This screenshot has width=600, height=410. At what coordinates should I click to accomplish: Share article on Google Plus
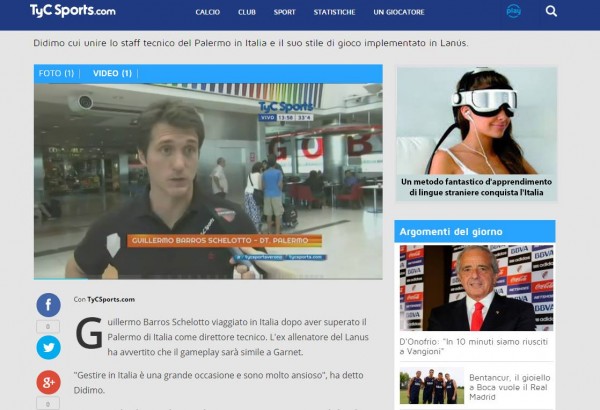coord(48,382)
